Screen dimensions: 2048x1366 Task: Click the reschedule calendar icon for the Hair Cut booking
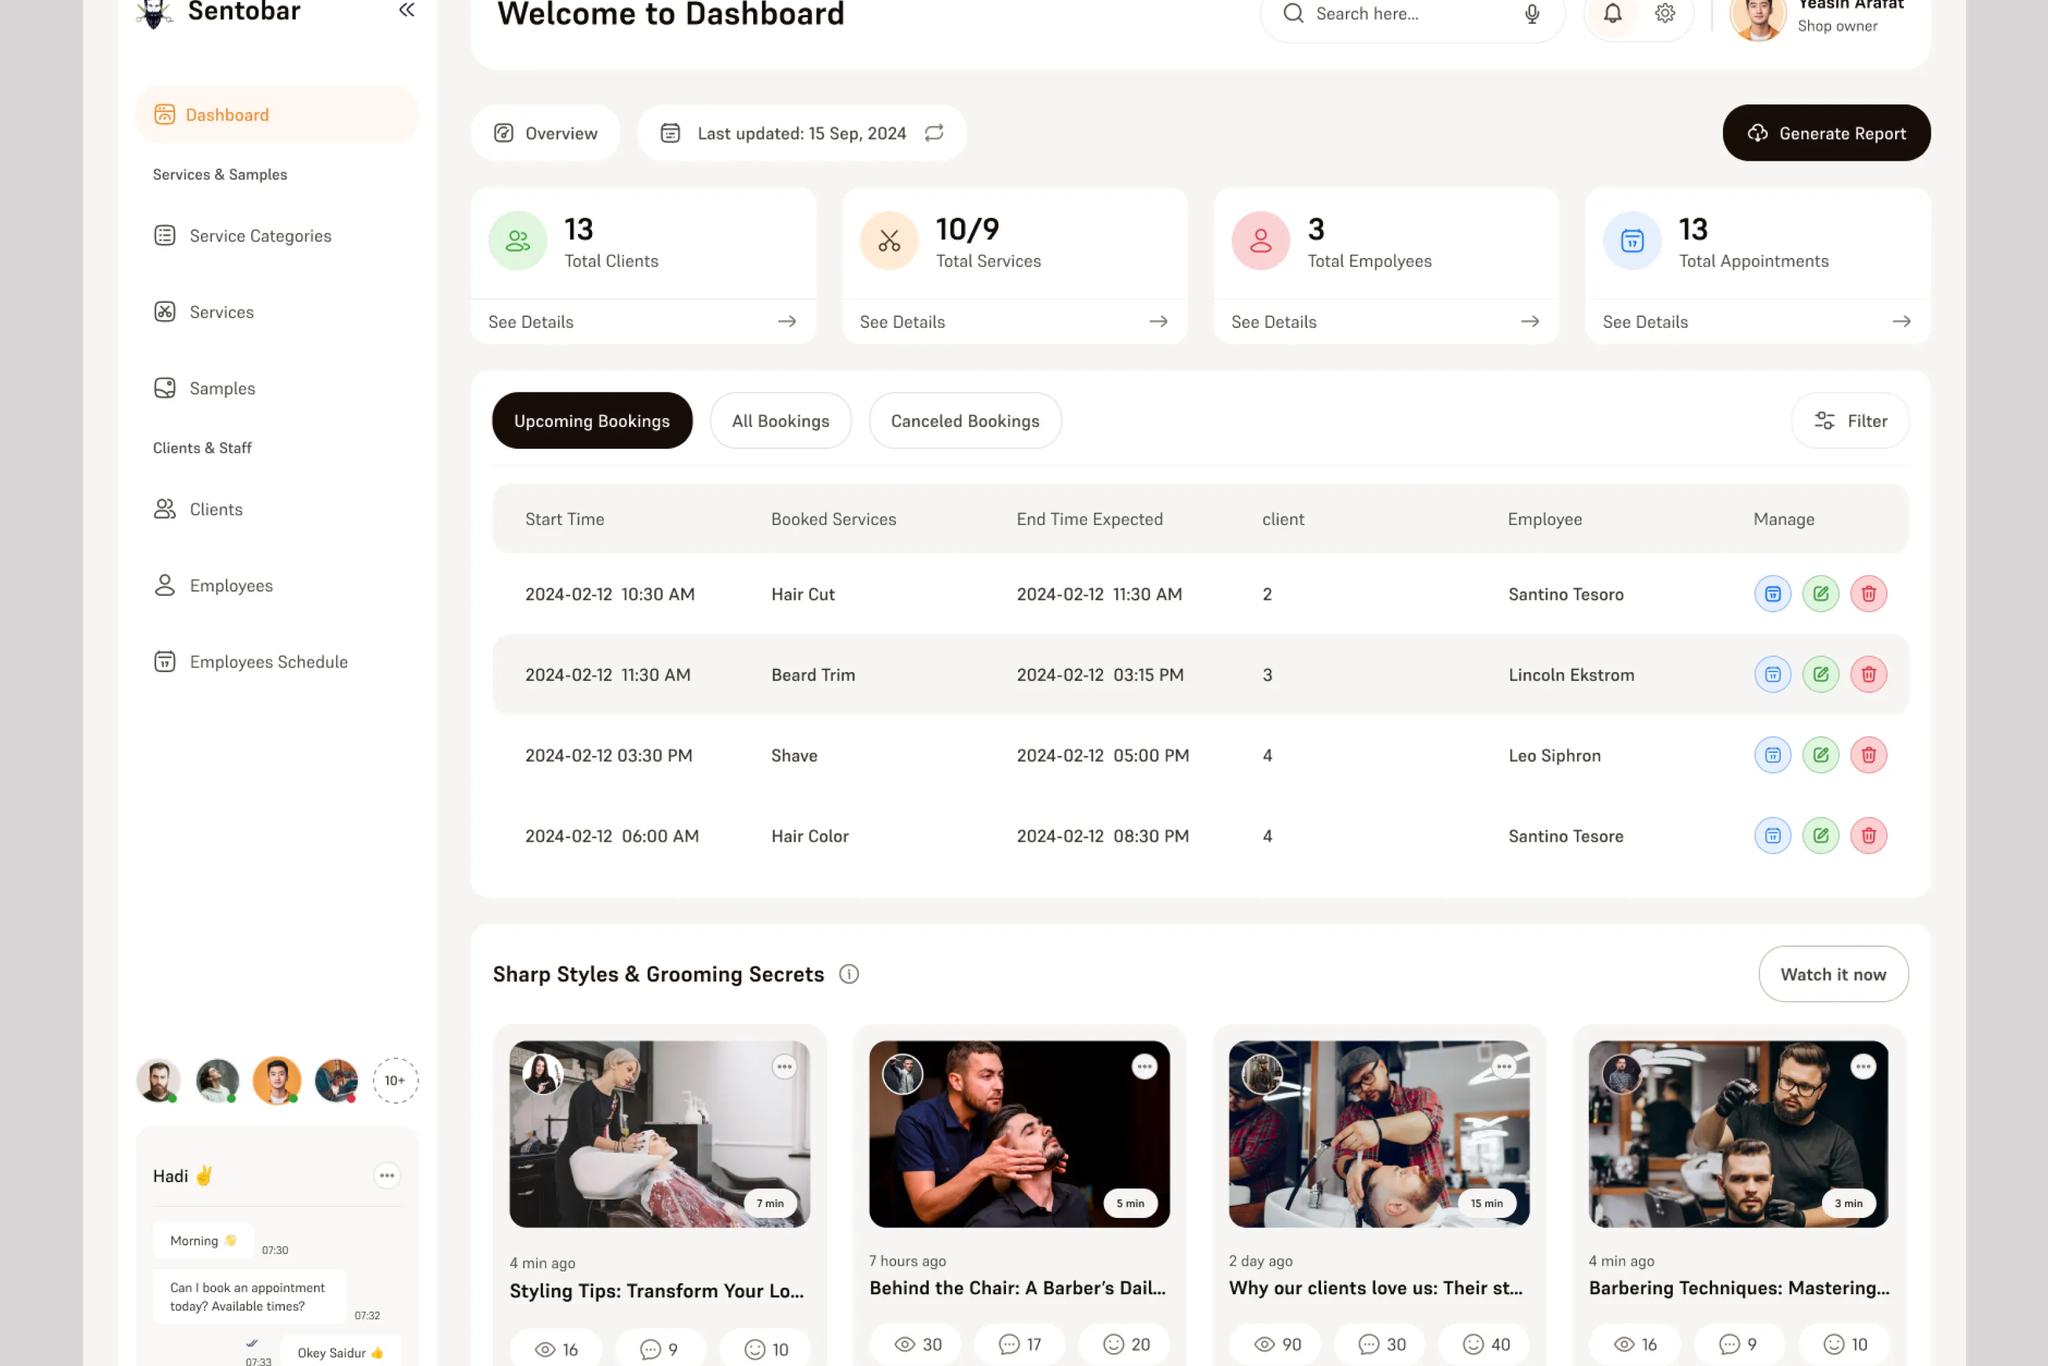(x=1772, y=594)
